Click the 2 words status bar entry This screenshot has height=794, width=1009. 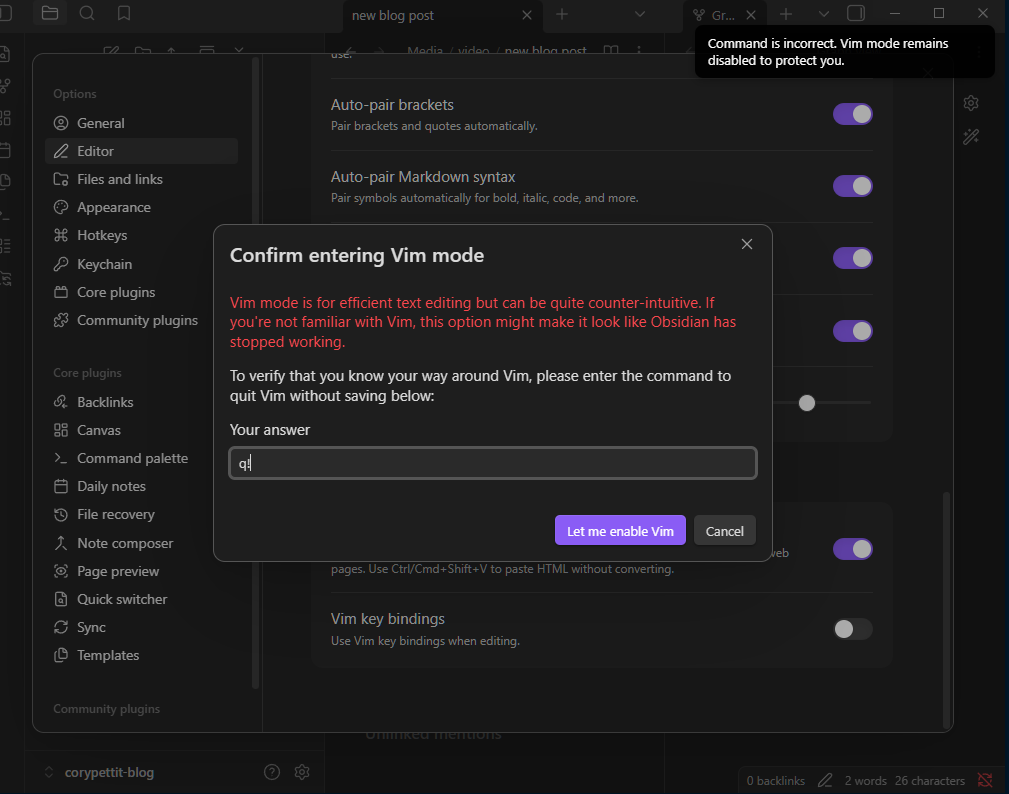point(866,780)
